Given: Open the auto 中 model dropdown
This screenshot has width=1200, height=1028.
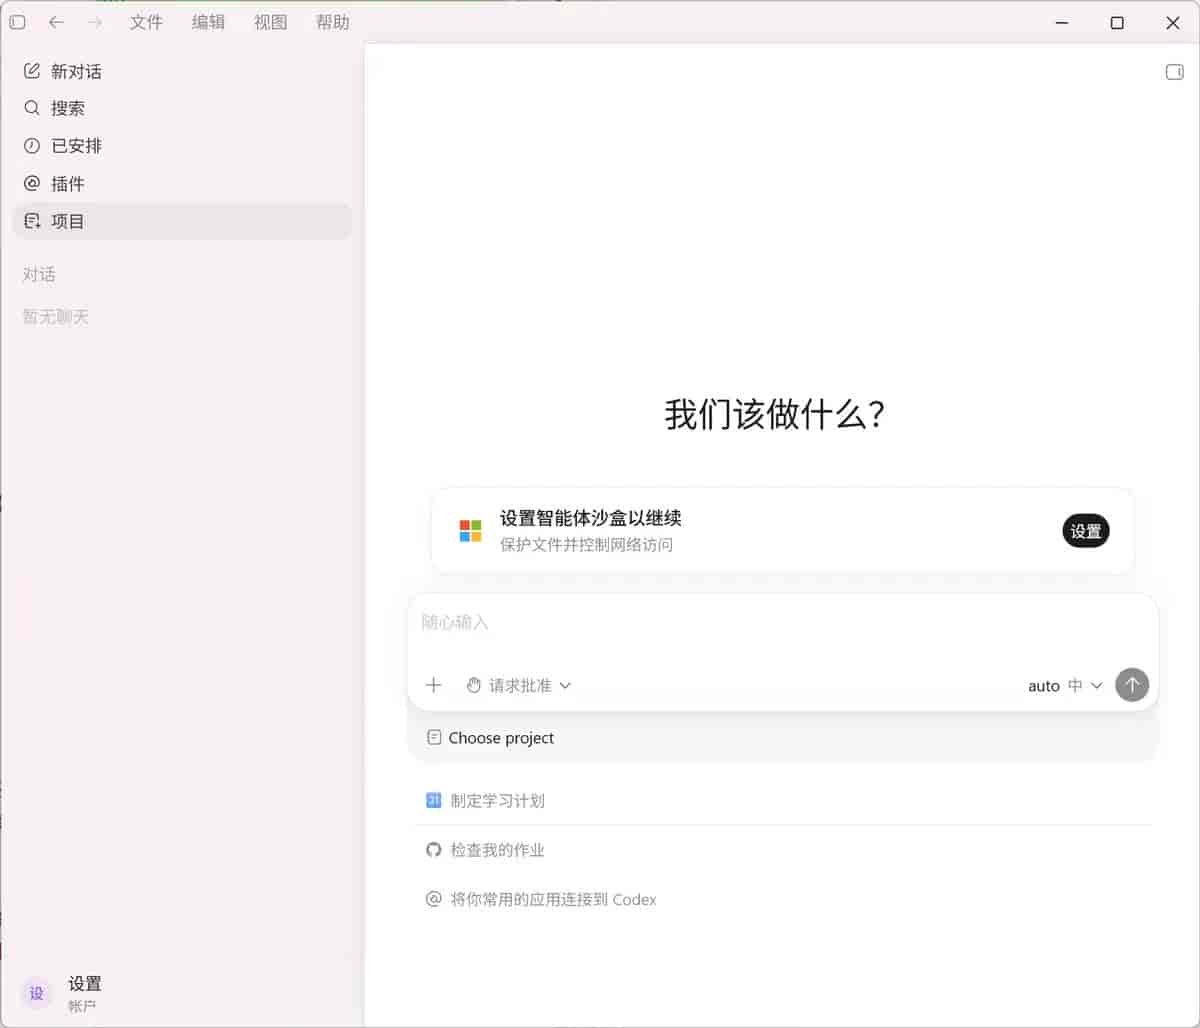Looking at the screenshot, I should click(1065, 686).
